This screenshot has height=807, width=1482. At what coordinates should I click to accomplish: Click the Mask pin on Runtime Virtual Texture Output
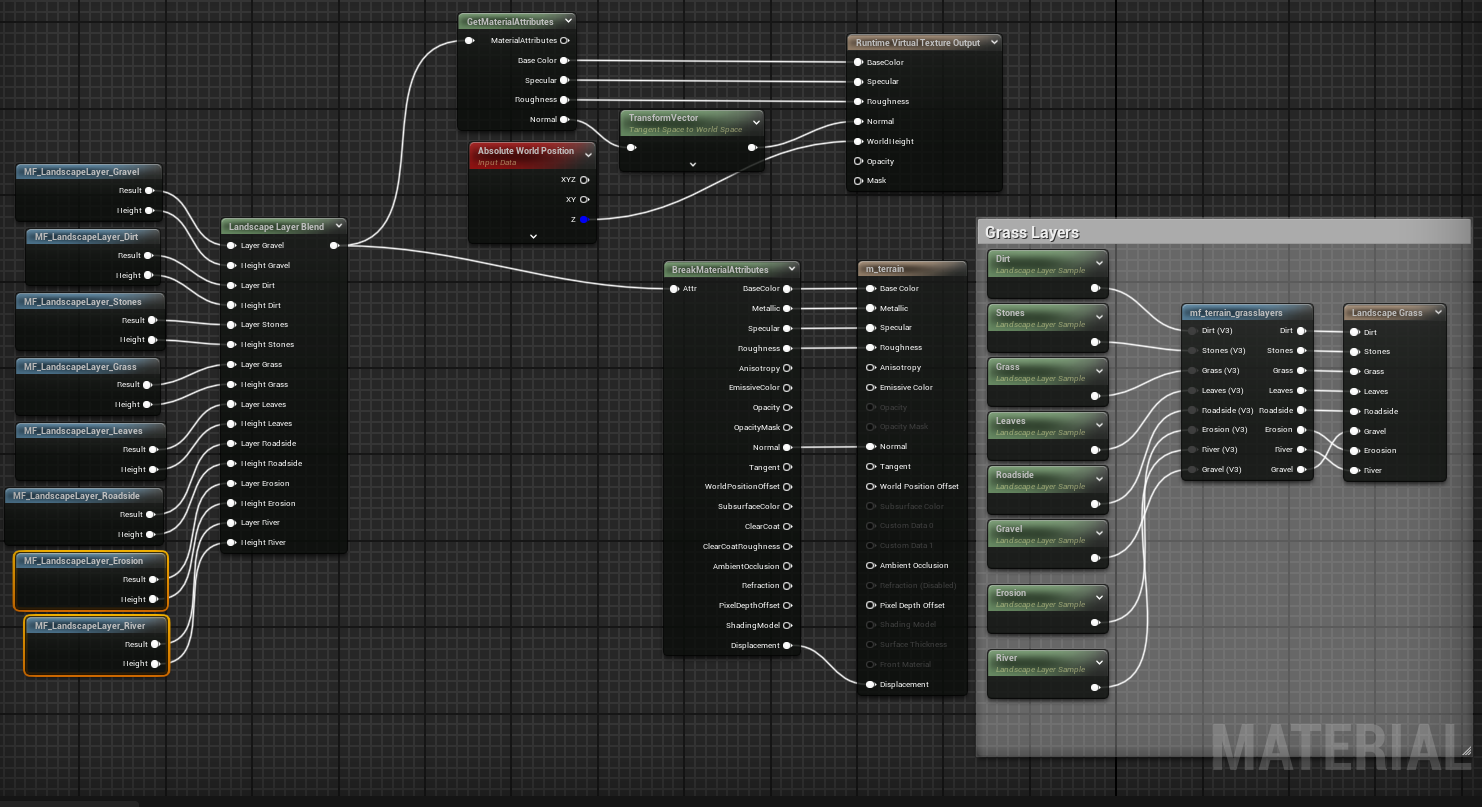tap(858, 181)
